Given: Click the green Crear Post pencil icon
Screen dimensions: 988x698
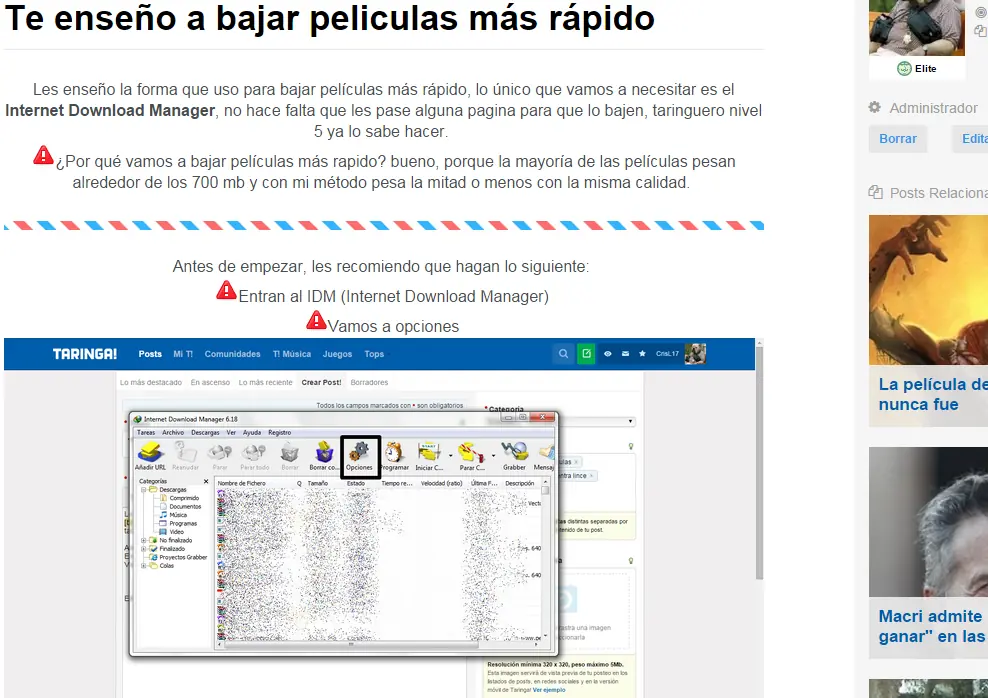Looking at the screenshot, I should pyautogui.click(x=587, y=352).
